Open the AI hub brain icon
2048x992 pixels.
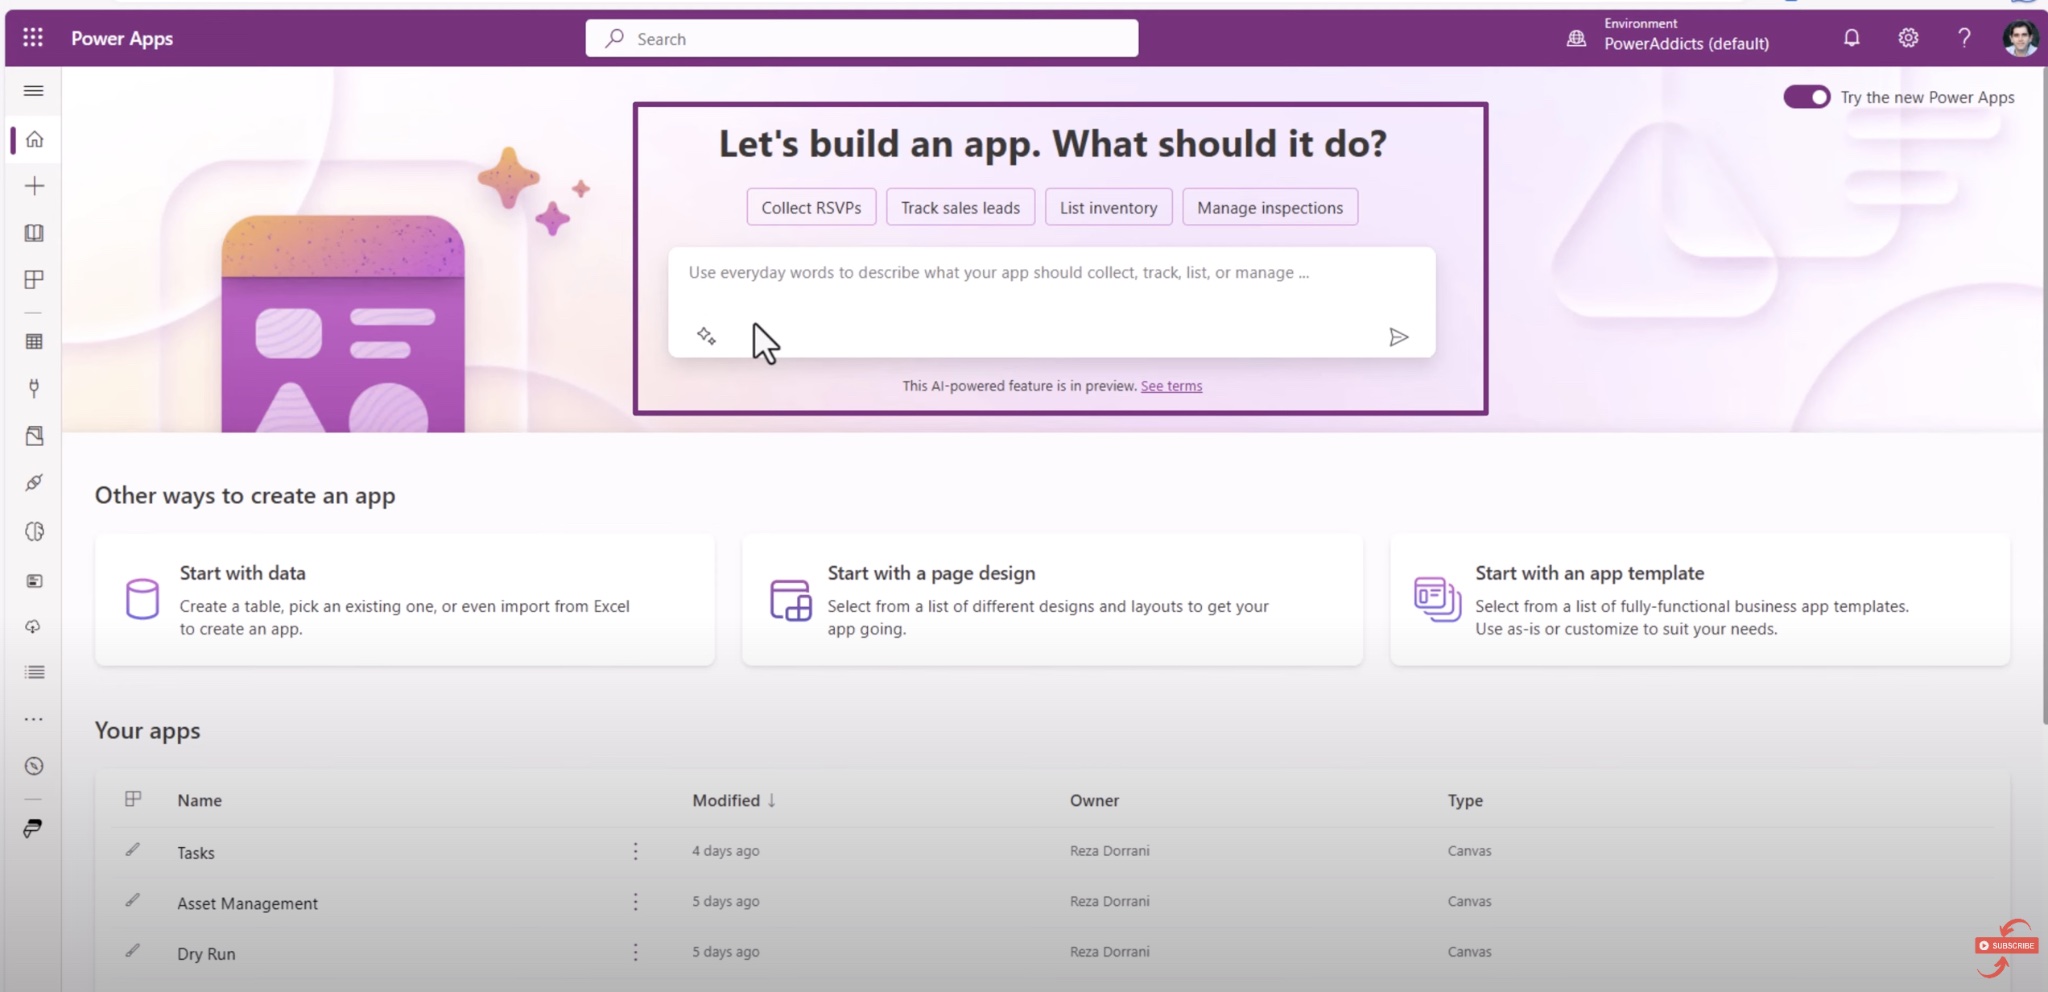click(x=34, y=531)
